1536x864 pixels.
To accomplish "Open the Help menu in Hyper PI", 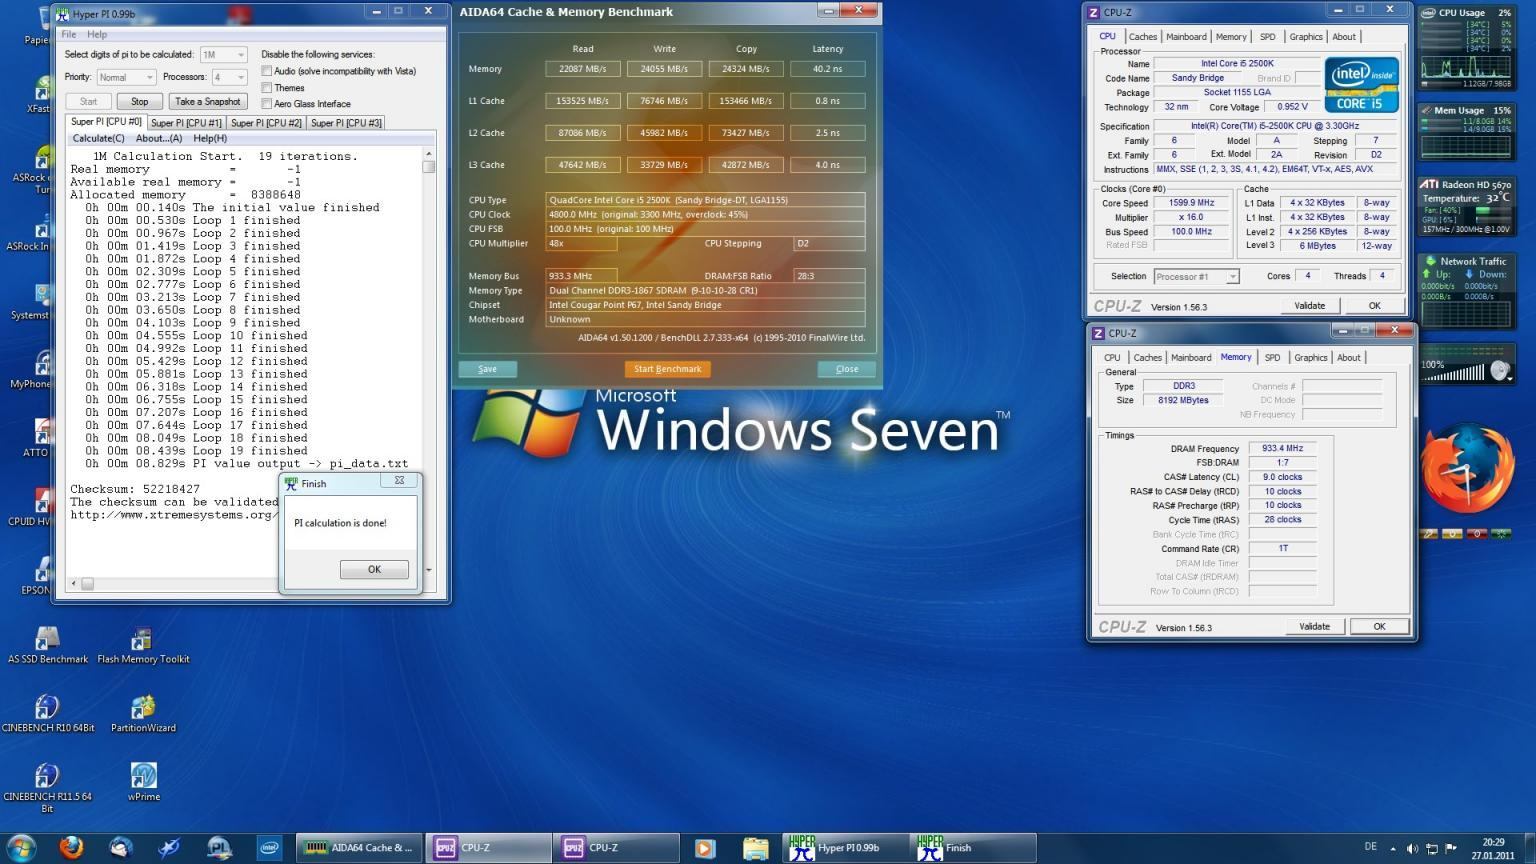I will point(97,34).
